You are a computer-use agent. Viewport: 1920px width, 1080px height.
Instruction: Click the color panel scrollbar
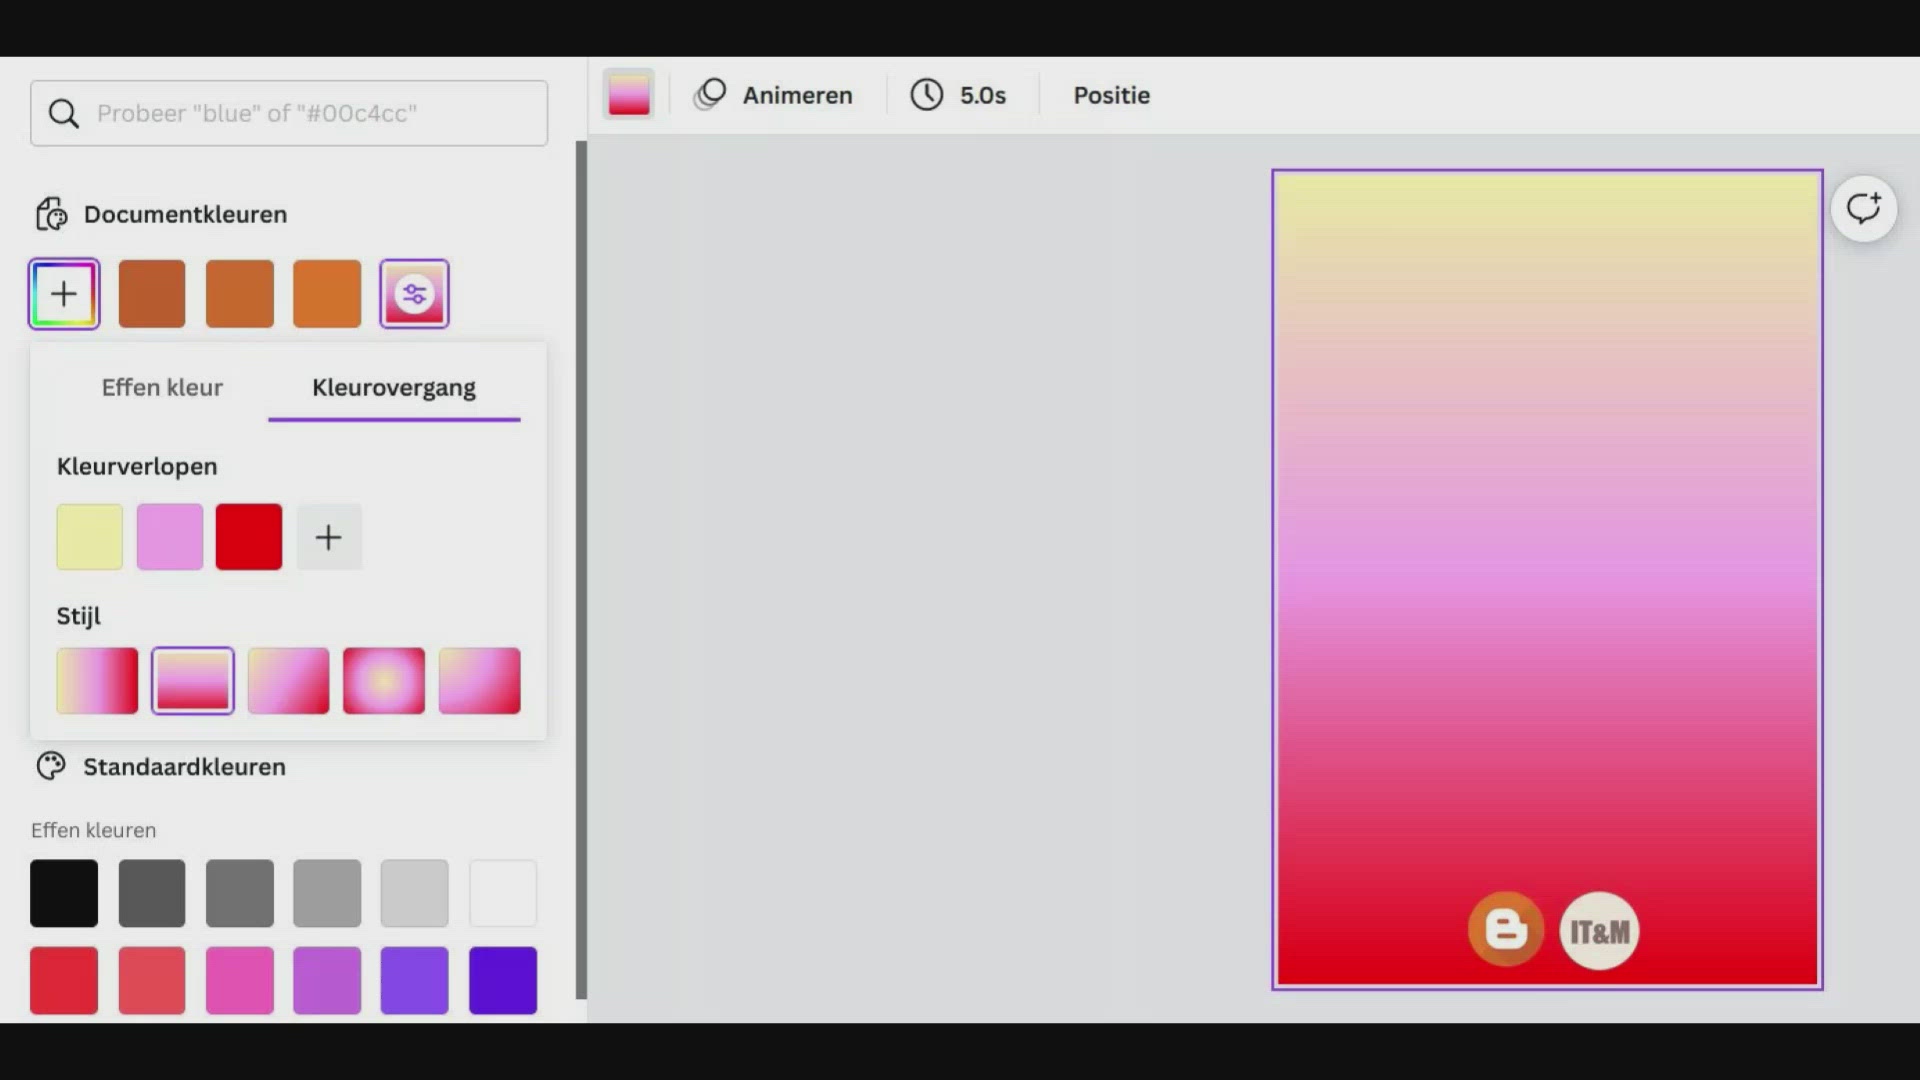pyautogui.click(x=581, y=570)
